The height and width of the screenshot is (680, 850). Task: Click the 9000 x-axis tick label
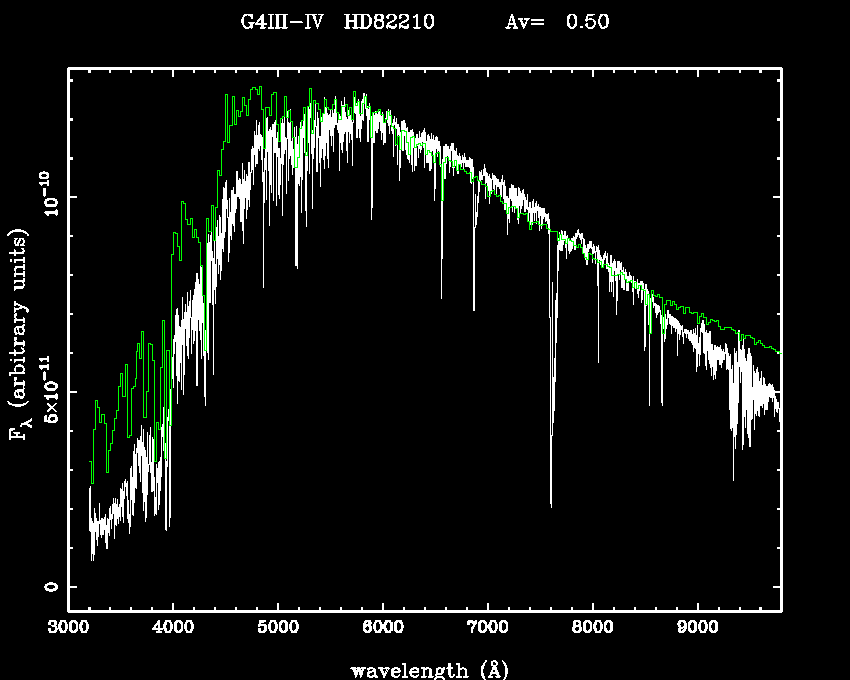(x=697, y=630)
